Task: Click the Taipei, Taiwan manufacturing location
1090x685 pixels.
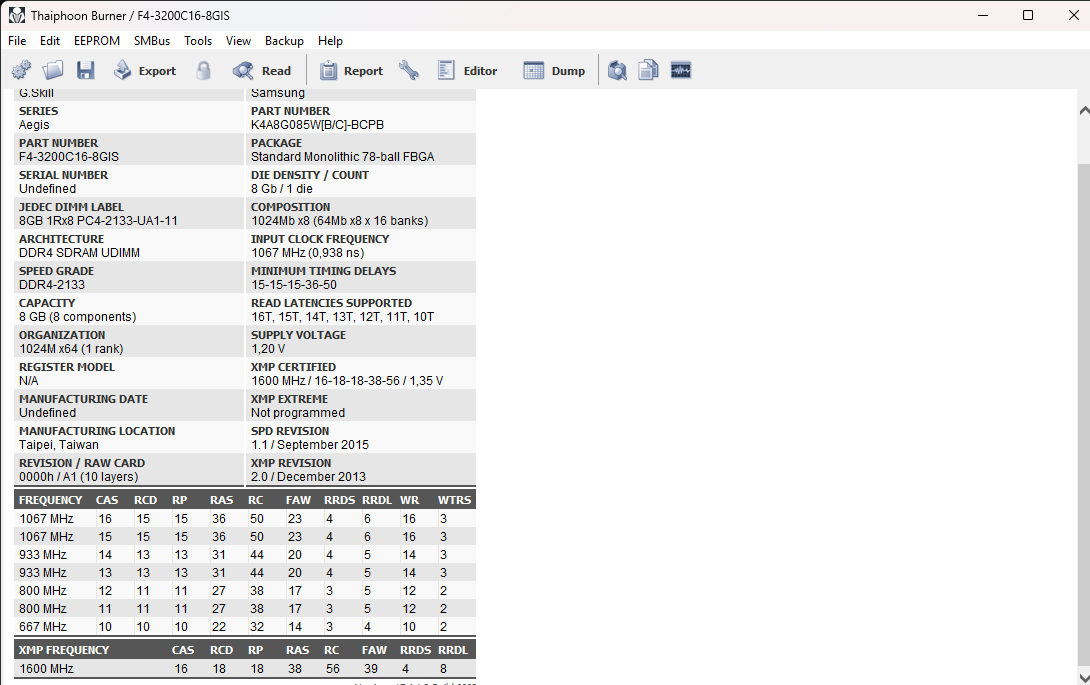Action: (x=58, y=444)
